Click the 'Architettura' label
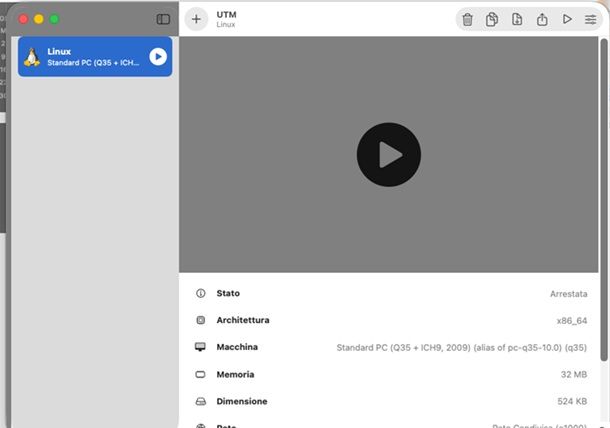This screenshot has width=610, height=428. tap(243, 320)
